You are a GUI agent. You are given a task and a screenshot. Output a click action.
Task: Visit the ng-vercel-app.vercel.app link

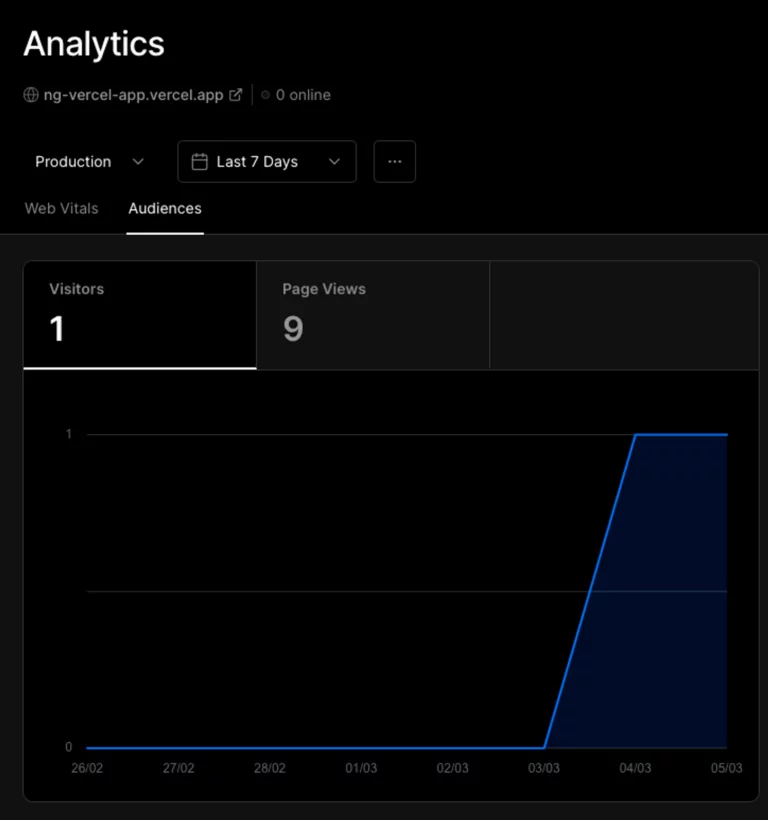(133, 95)
